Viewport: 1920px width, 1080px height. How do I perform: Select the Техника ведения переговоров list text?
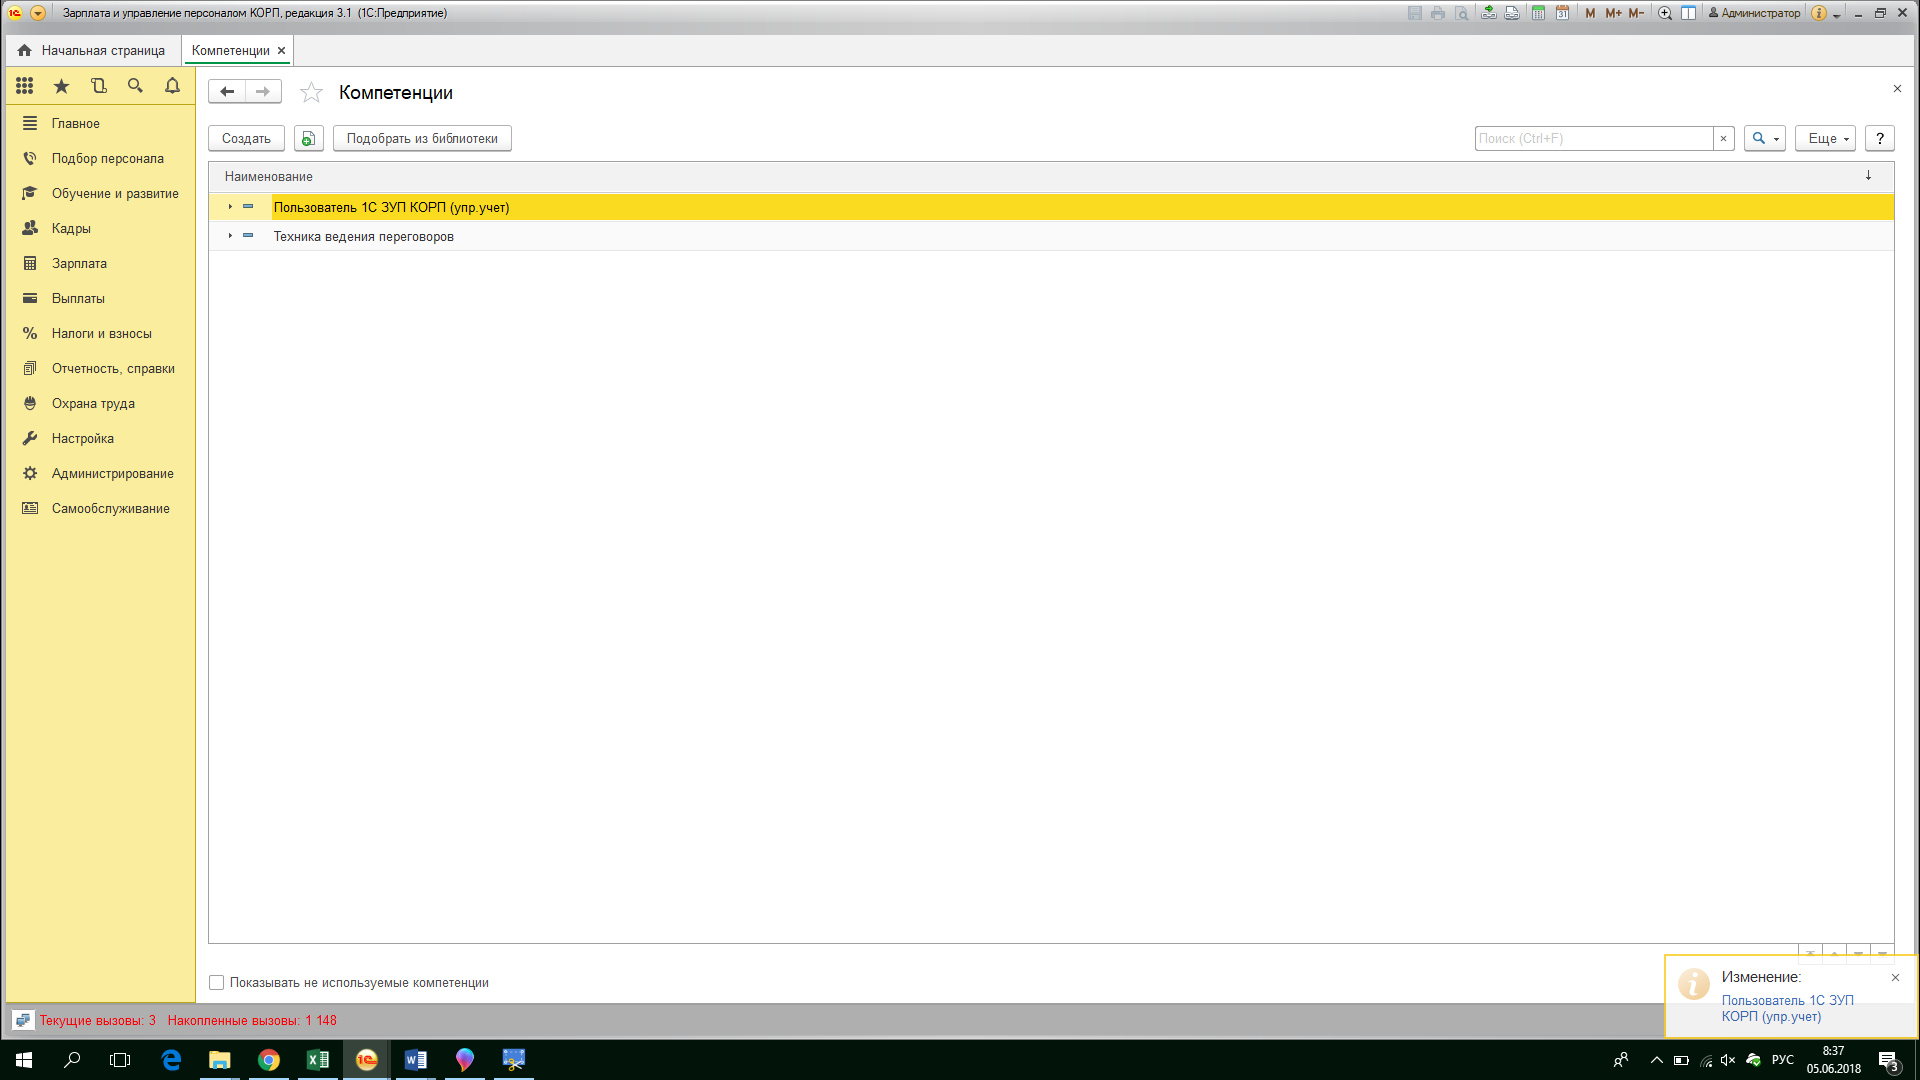point(364,236)
